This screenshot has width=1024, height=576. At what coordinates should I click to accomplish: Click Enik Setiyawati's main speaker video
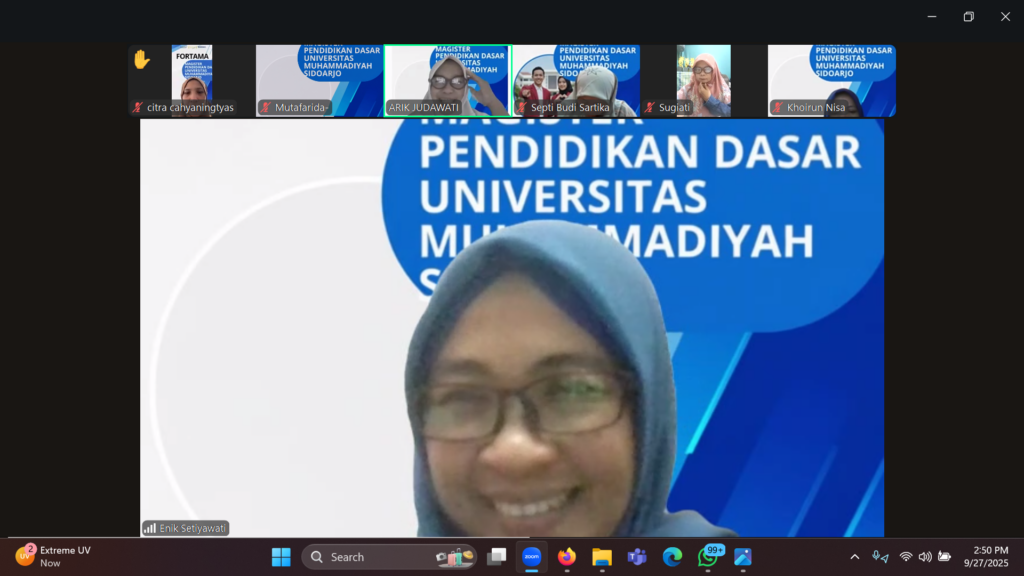pyautogui.click(x=512, y=328)
